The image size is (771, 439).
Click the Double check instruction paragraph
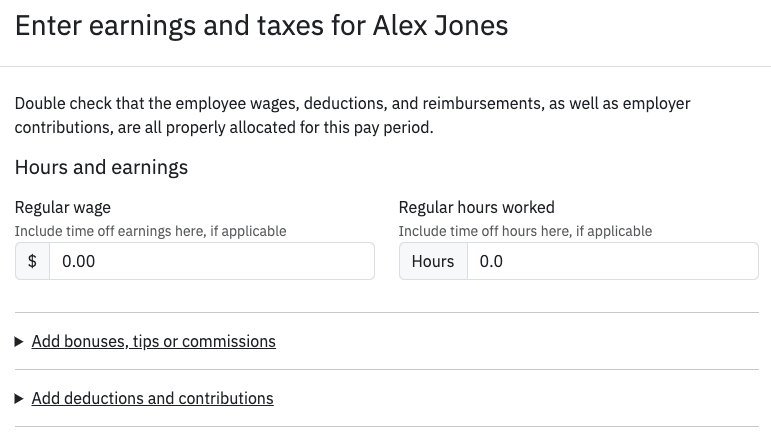(x=352, y=116)
